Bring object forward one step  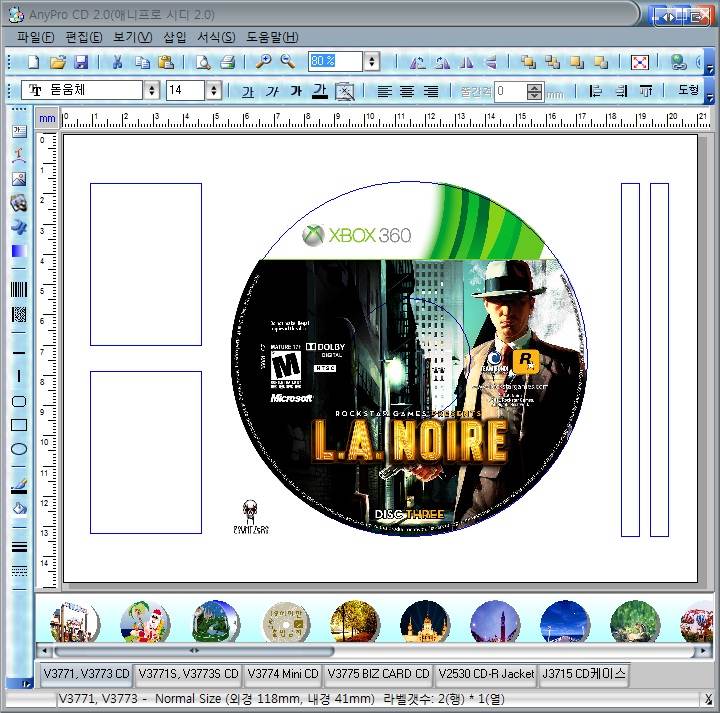tap(577, 62)
